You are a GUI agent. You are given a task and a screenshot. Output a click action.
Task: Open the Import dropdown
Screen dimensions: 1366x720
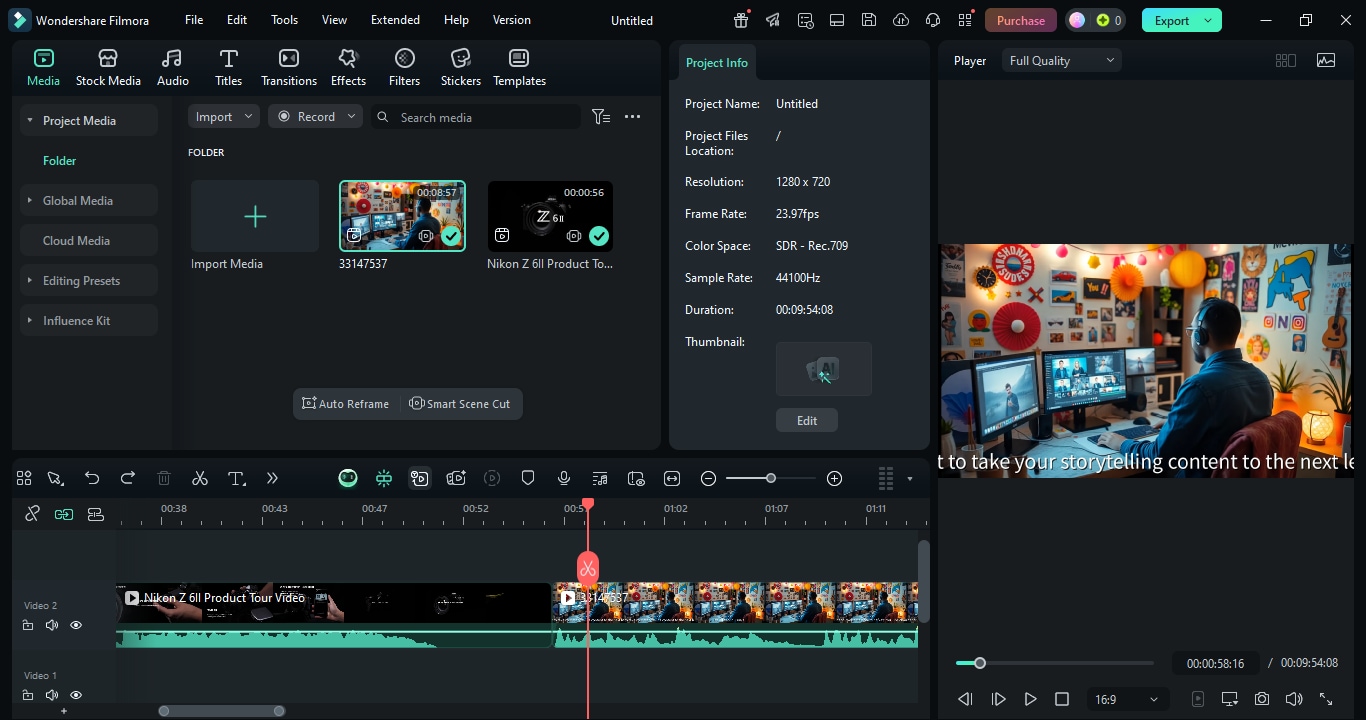pyautogui.click(x=223, y=117)
